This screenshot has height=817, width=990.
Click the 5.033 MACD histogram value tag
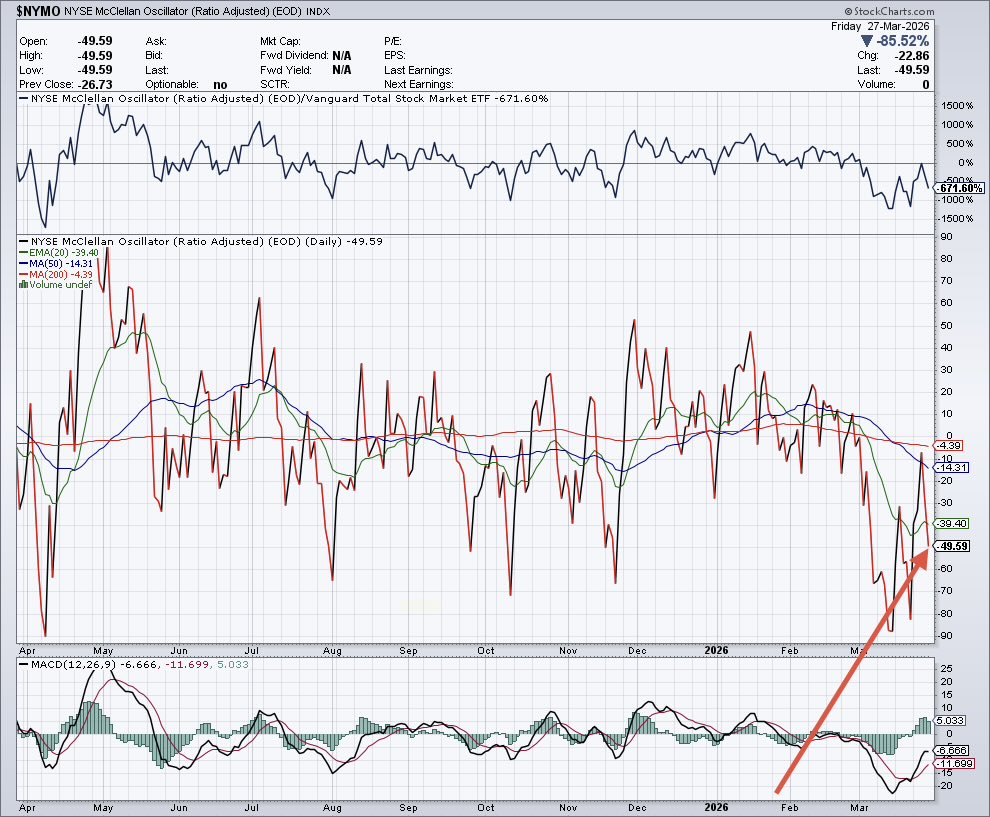(x=949, y=720)
